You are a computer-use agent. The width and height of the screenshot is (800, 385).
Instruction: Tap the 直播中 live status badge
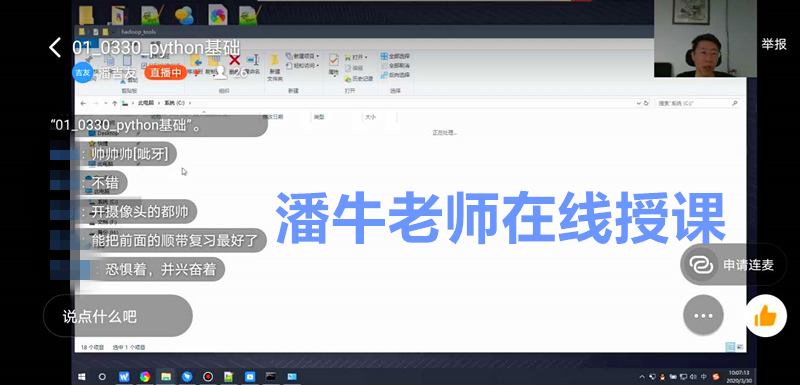coord(165,72)
